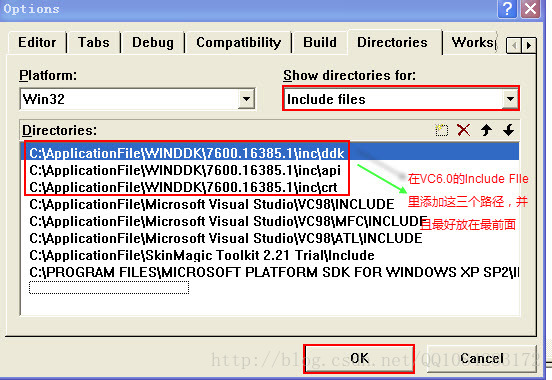552x380 pixels.
Task: Select the VC98\MFC\INCLUDE directory entry
Action: [270, 221]
